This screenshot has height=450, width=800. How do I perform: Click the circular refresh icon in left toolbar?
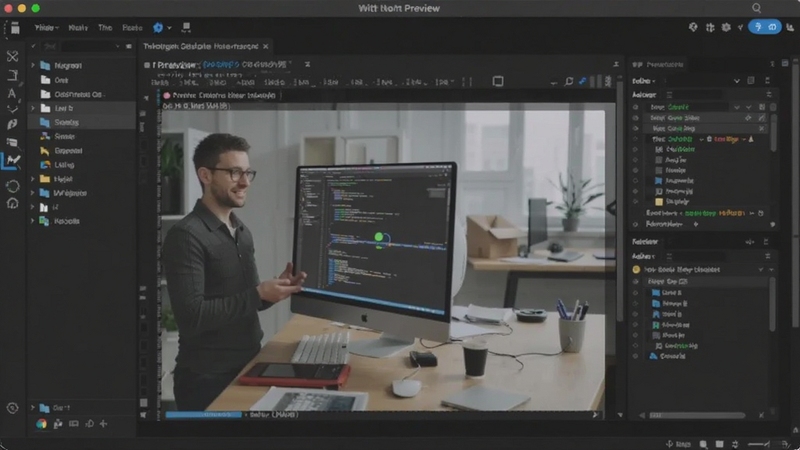tap(12, 186)
